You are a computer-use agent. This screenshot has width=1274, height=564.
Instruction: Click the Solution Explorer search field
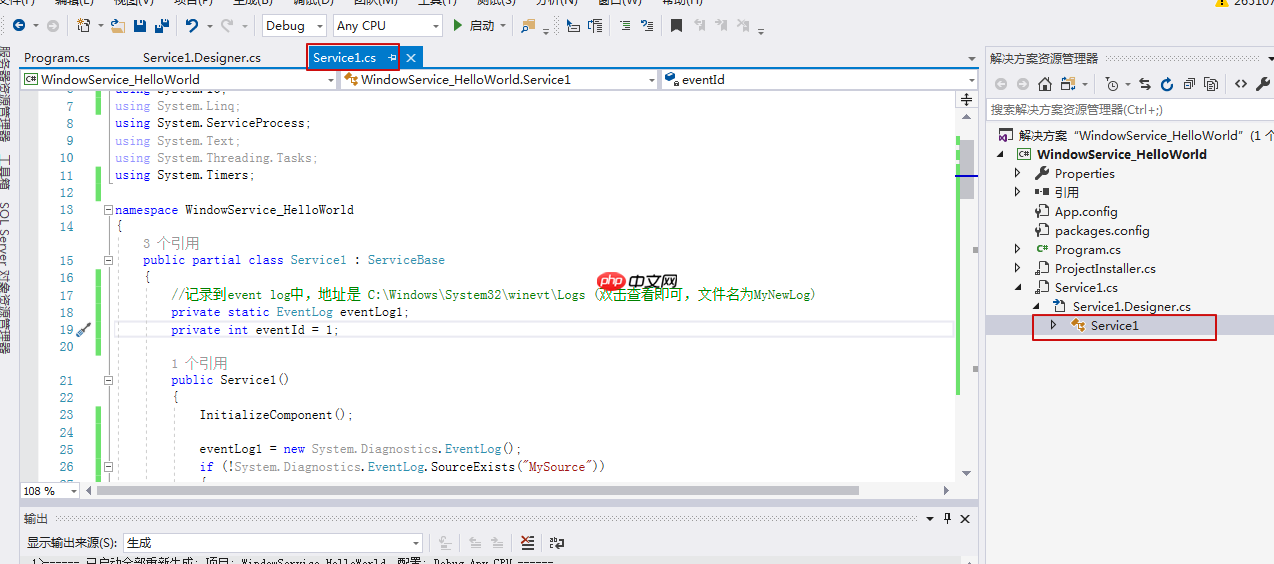(1130, 109)
